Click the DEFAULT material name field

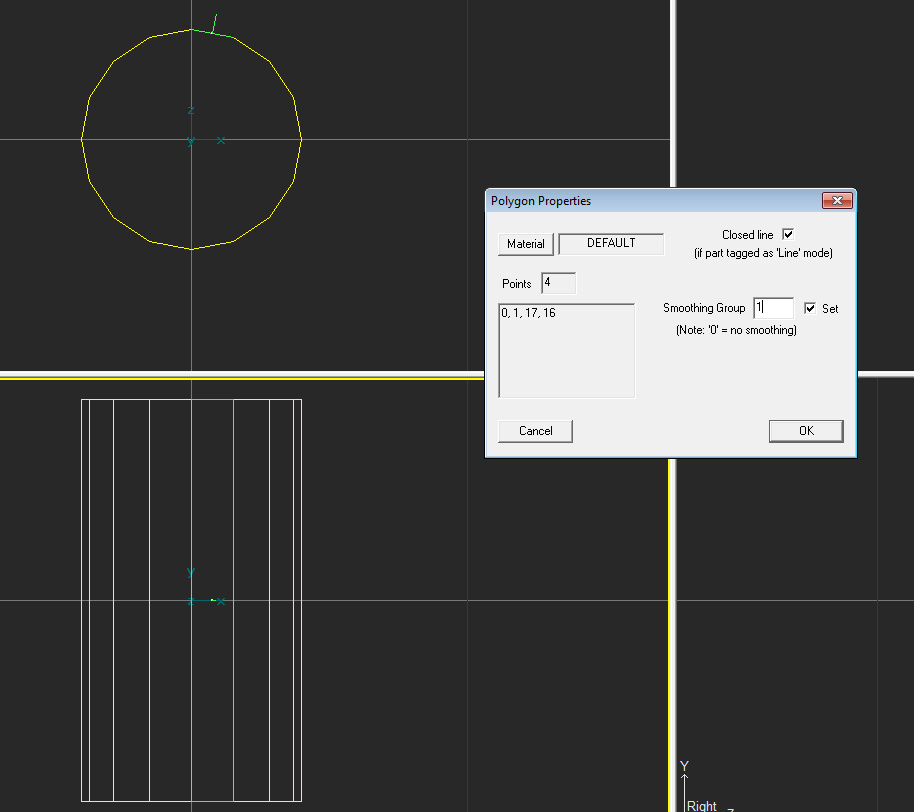click(611, 244)
